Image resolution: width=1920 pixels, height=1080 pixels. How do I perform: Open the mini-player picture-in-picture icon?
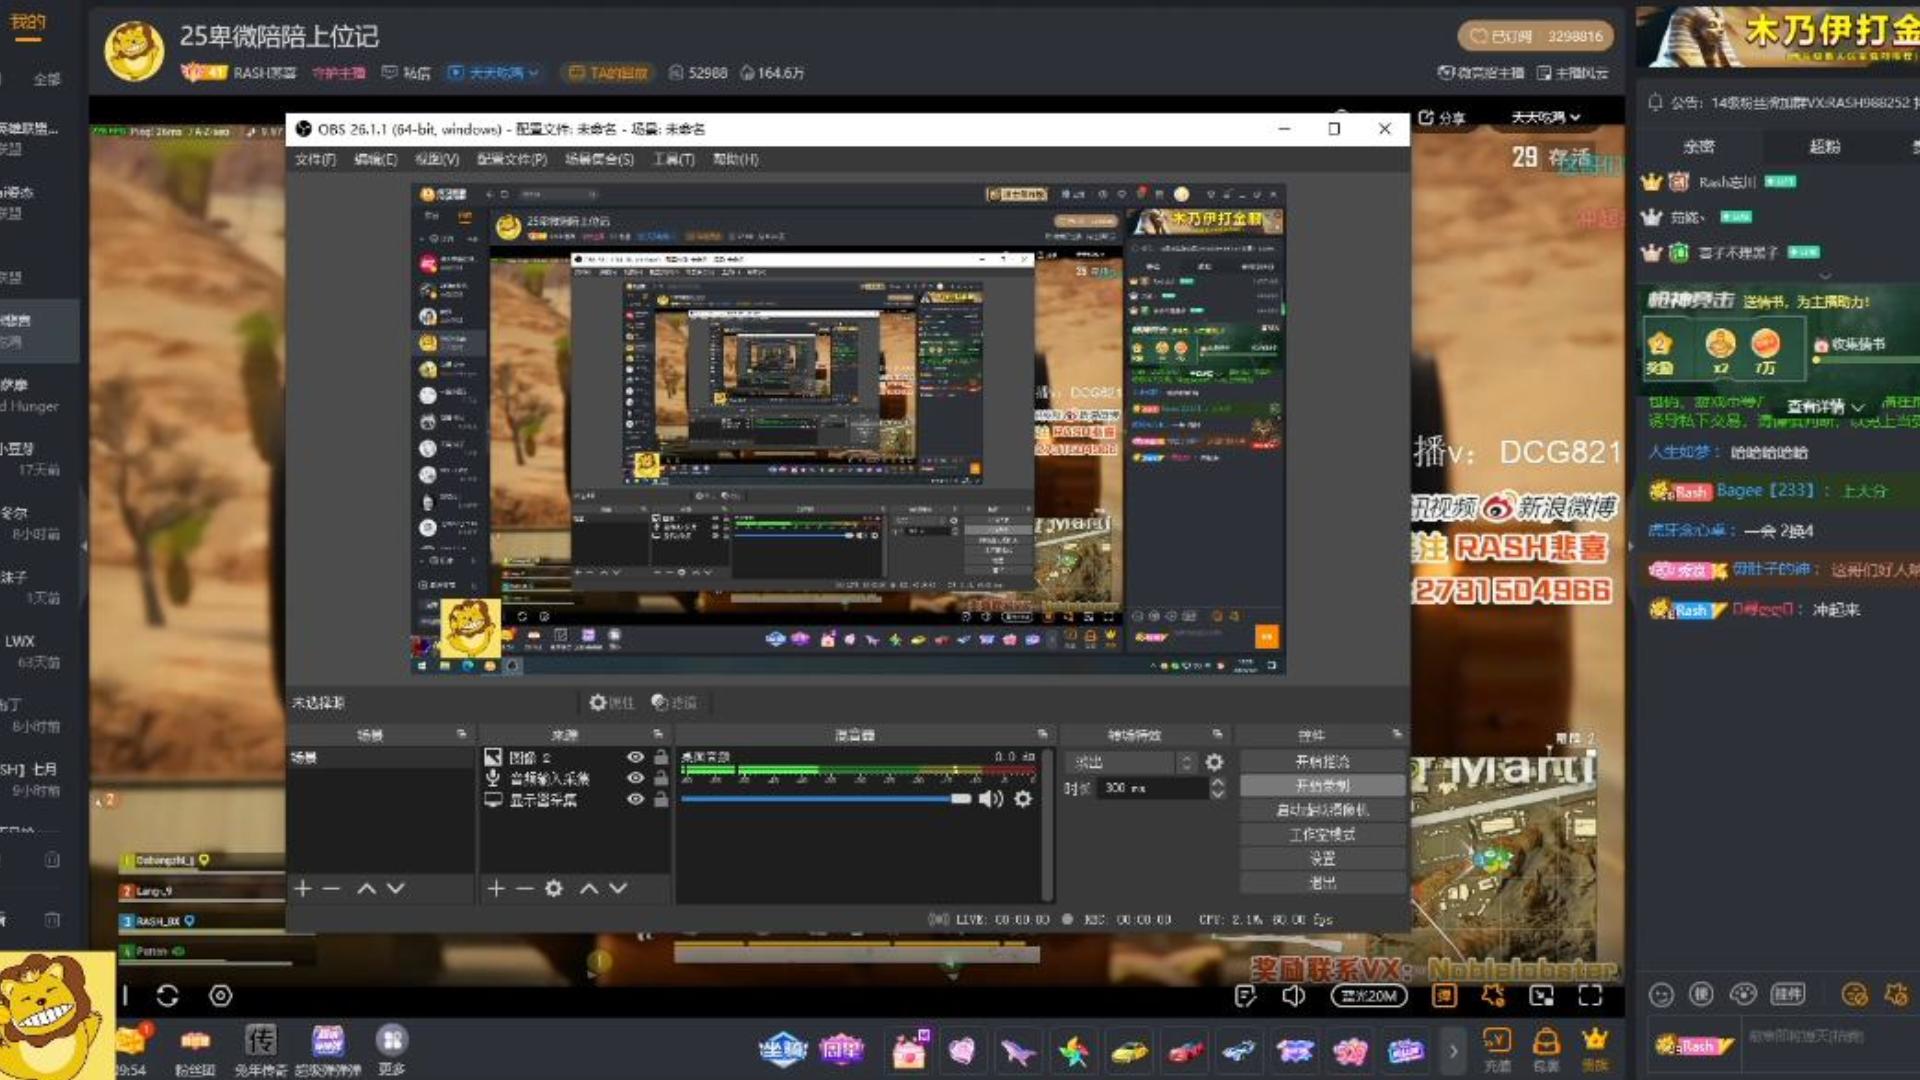[1541, 996]
